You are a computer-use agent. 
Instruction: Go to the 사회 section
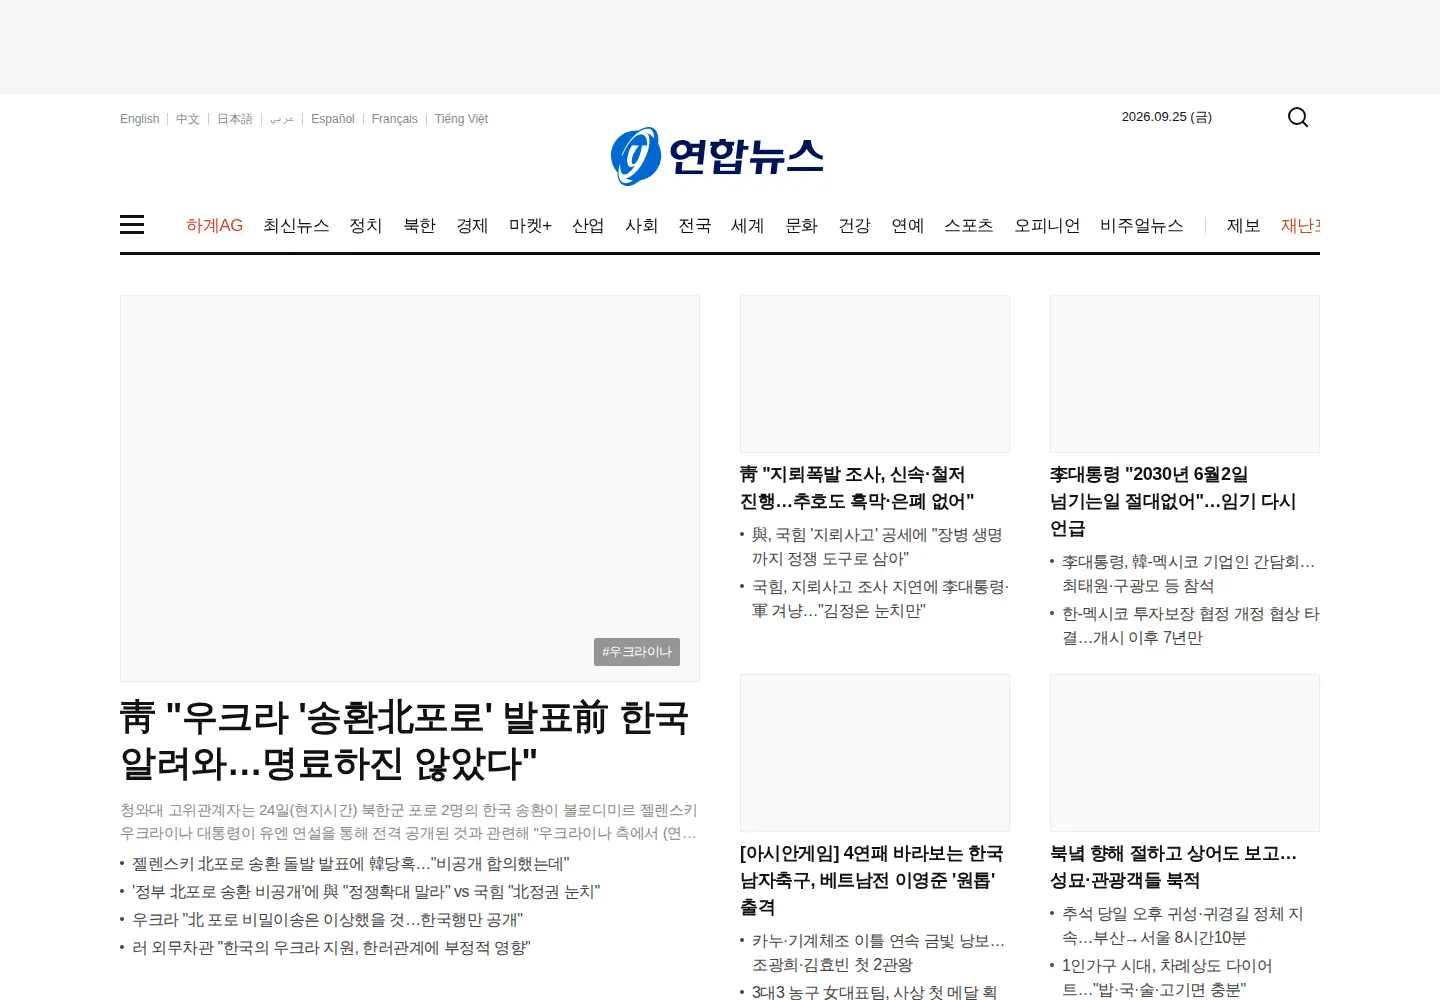tap(641, 226)
